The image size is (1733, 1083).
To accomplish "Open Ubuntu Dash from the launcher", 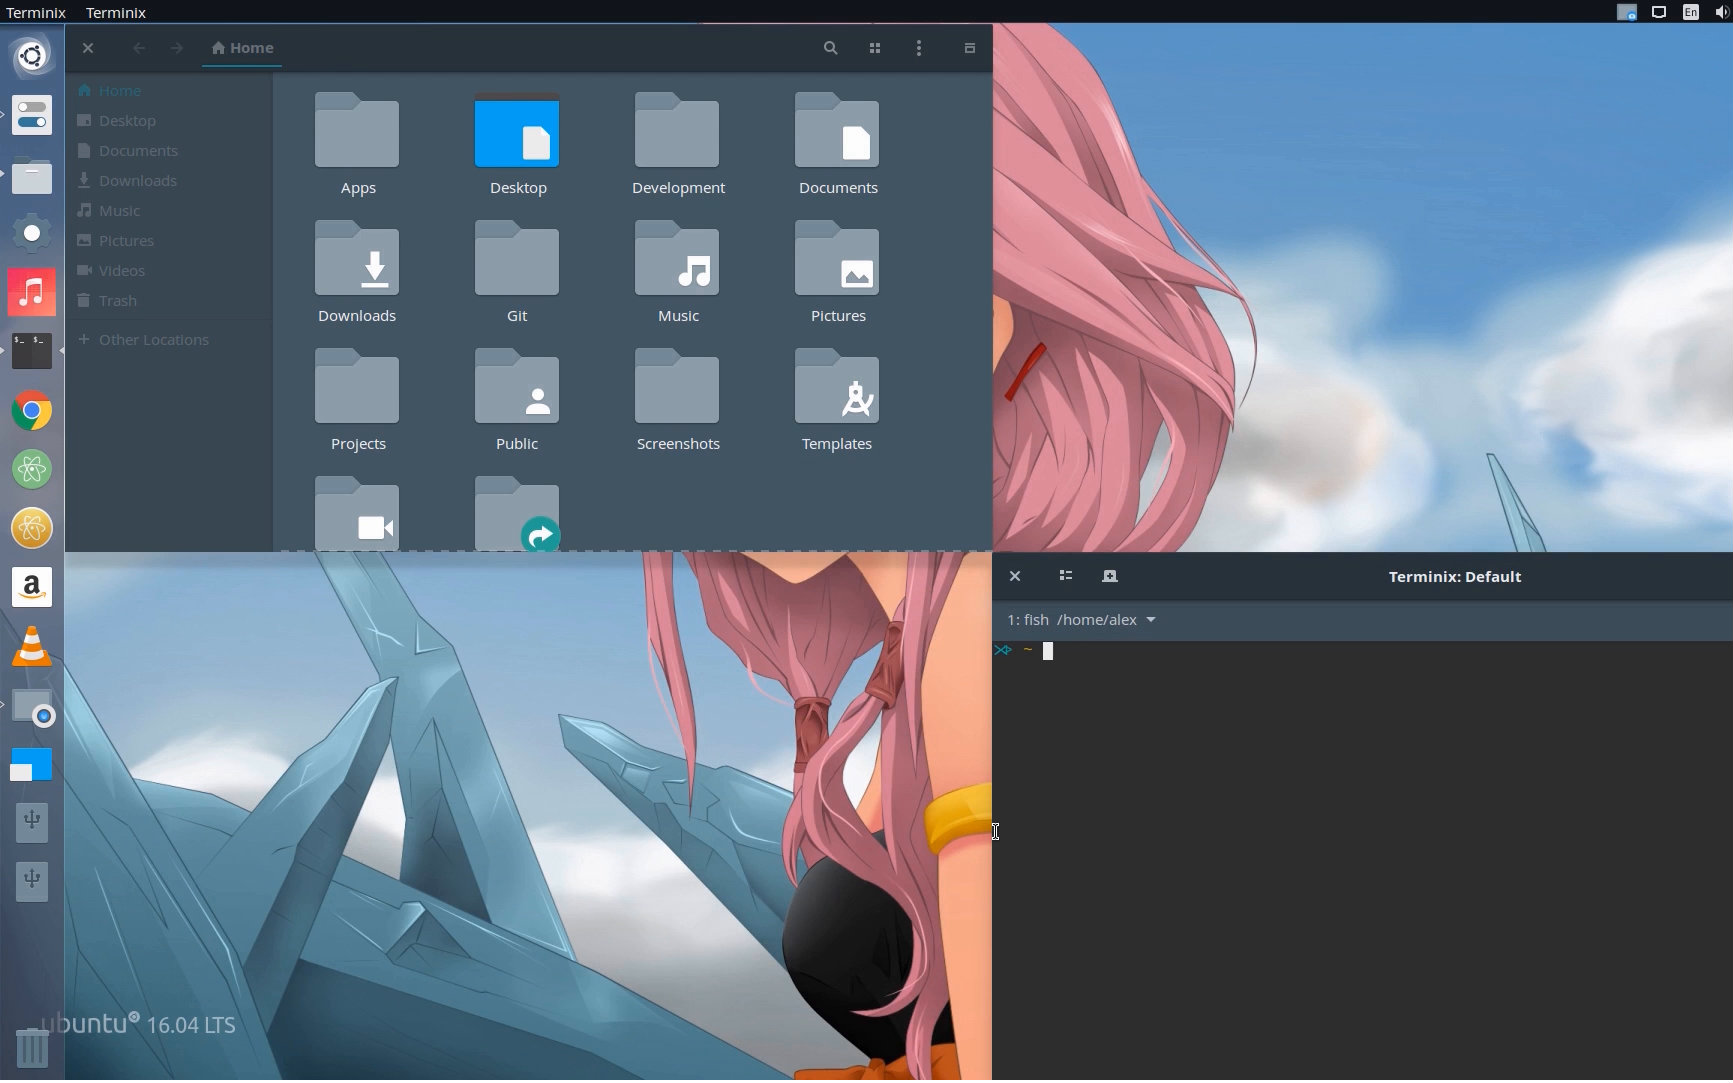I will tap(32, 56).
